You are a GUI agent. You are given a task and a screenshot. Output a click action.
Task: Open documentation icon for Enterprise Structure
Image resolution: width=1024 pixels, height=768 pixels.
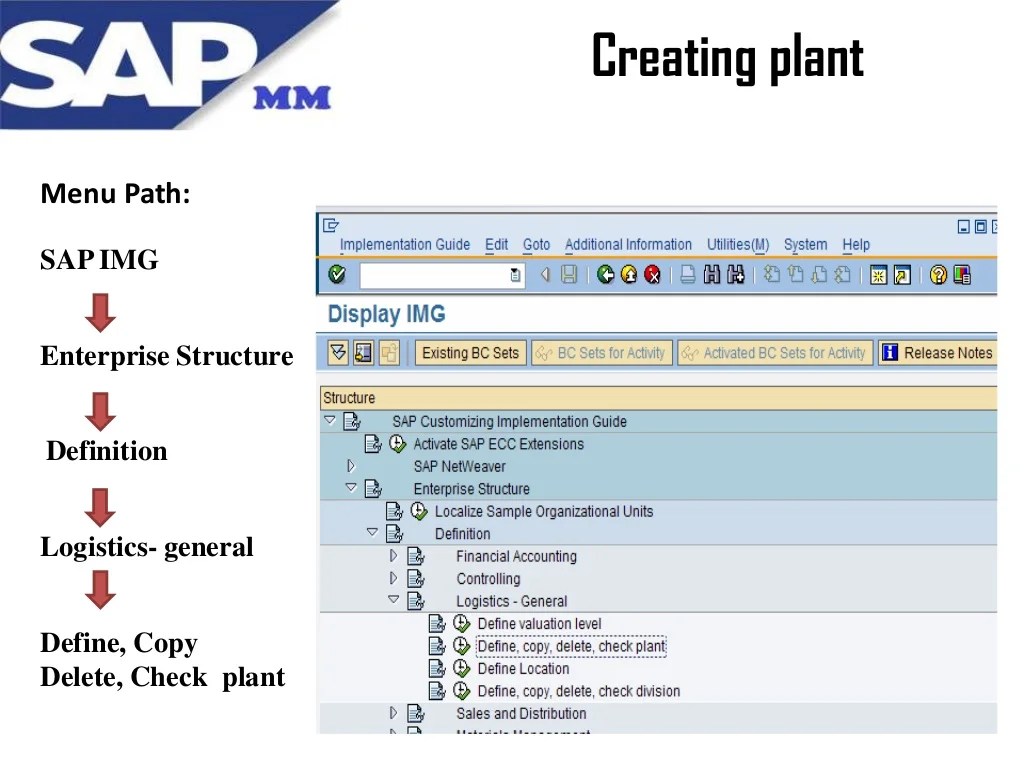[x=373, y=488]
